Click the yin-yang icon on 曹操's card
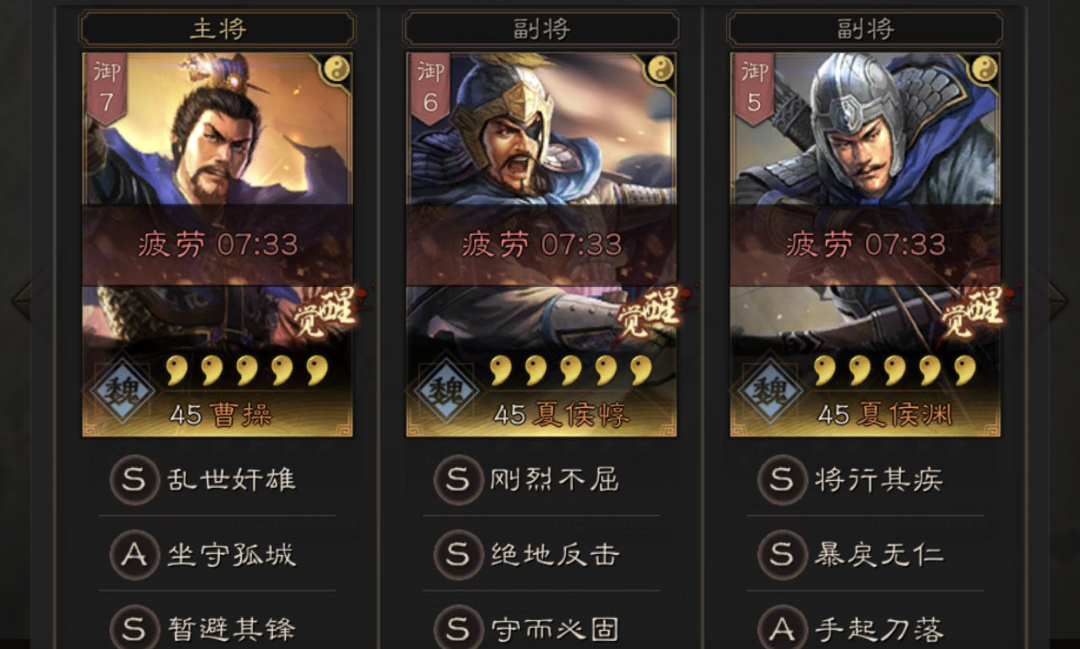The width and height of the screenshot is (1080, 649). (x=337, y=69)
